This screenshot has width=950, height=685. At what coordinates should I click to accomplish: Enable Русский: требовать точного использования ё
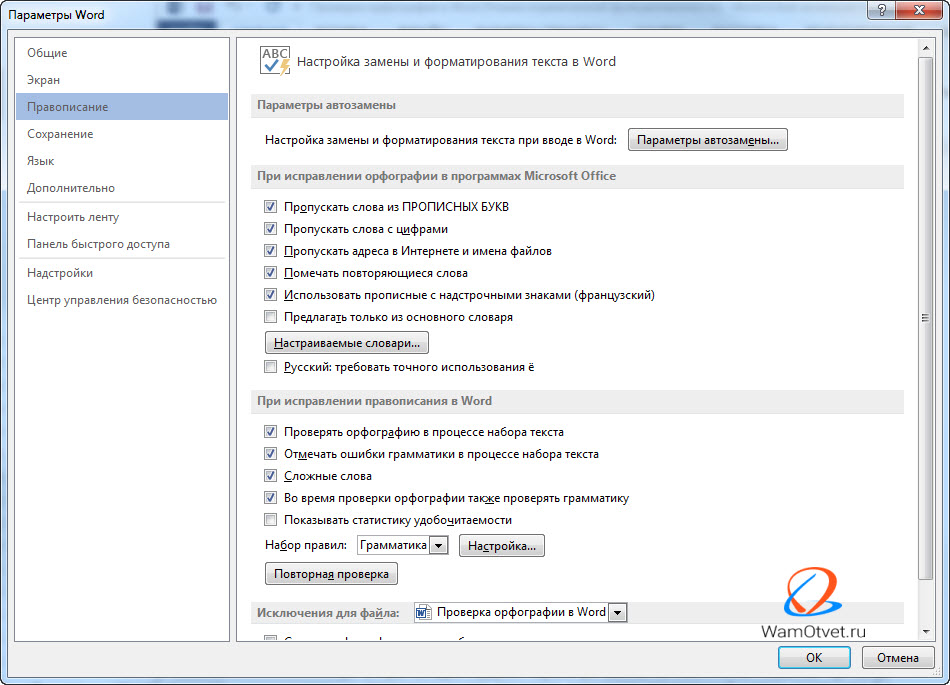(x=270, y=367)
